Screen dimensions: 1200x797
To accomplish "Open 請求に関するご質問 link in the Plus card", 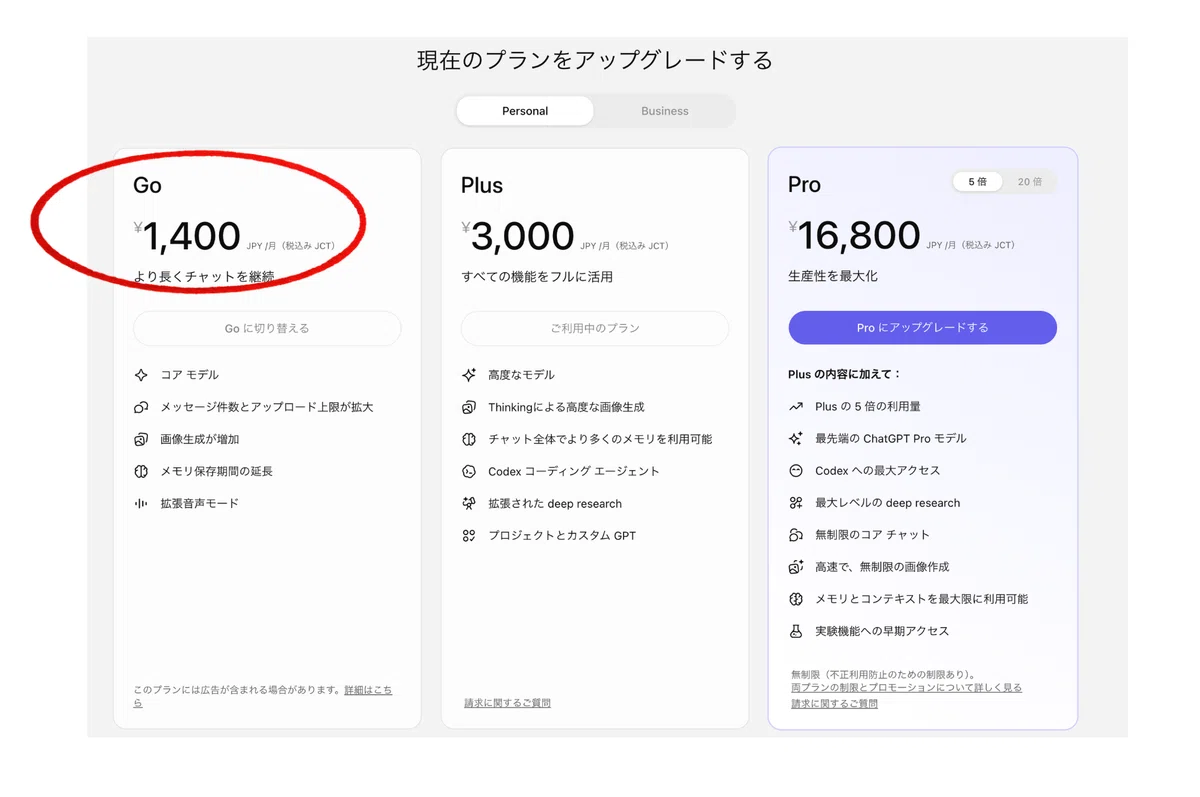I will click(507, 703).
